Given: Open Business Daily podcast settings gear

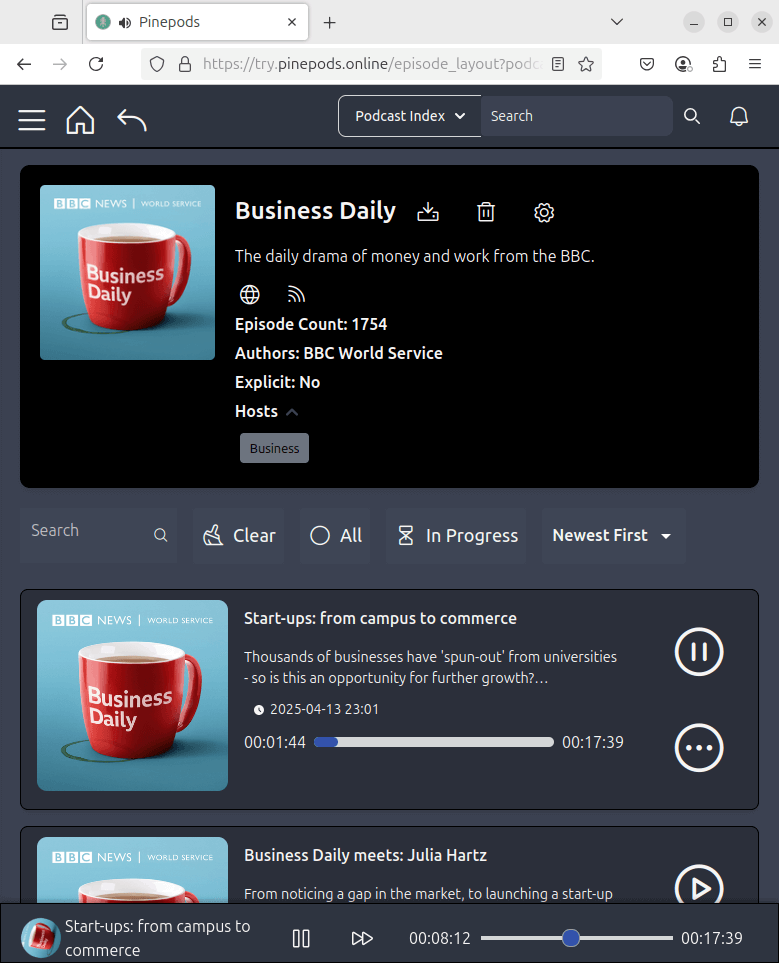Looking at the screenshot, I should [544, 212].
